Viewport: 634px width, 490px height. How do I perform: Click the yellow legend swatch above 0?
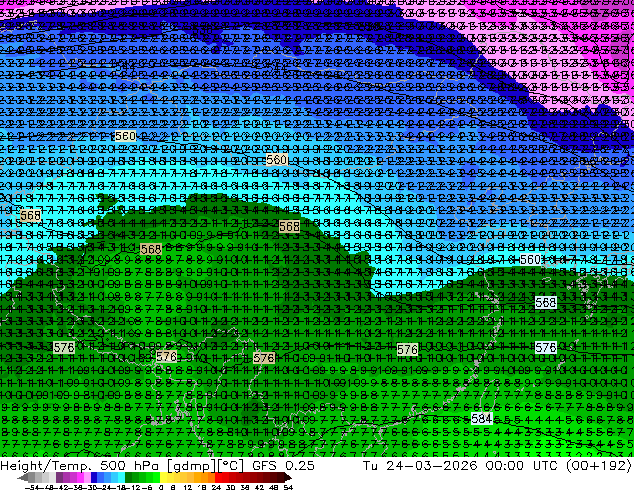coord(163,478)
